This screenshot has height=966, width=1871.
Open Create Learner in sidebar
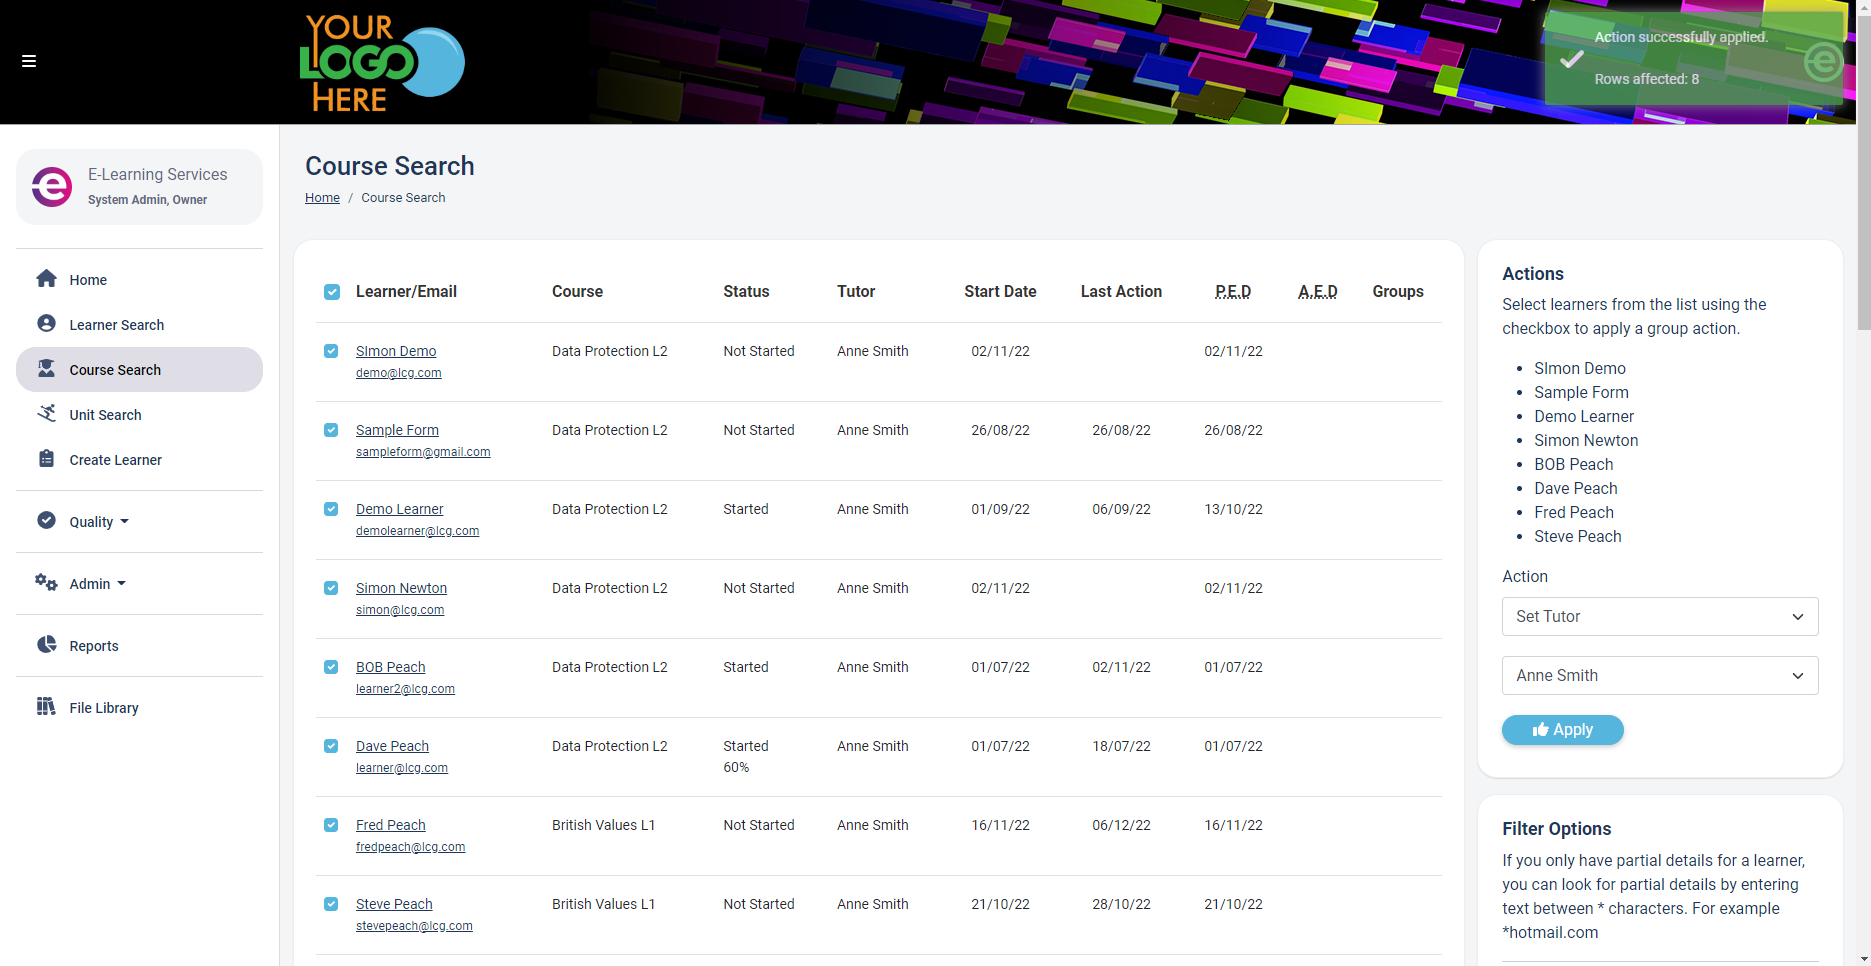[x=139, y=460]
